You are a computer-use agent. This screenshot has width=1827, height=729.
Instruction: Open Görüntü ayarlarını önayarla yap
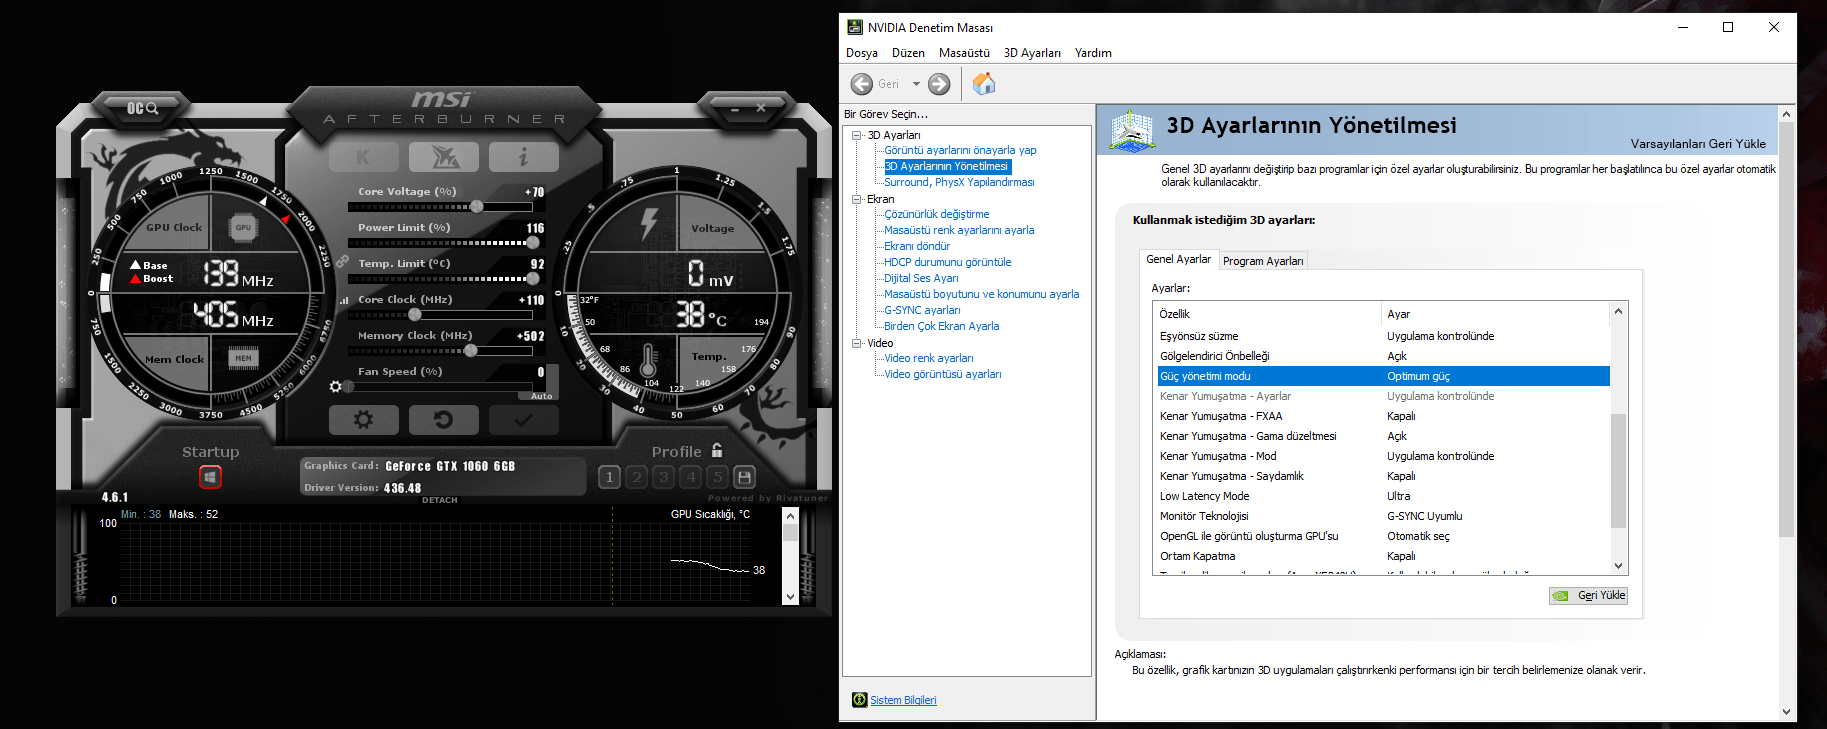pos(960,150)
